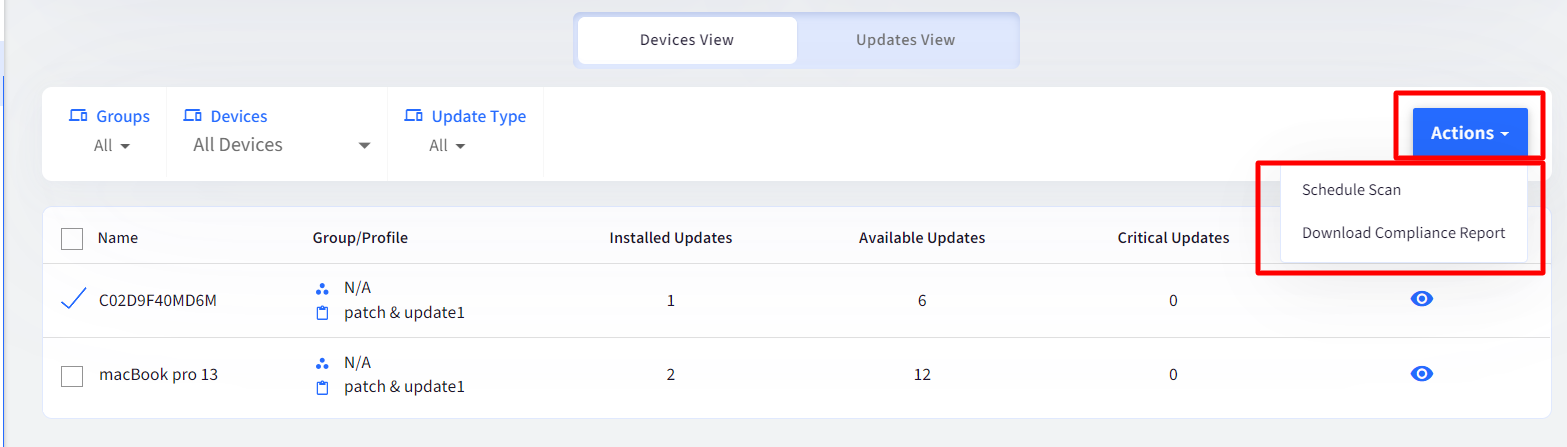The image size is (1567, 447).
Task: Switch to the Updates View tab
Action: pos(905,40)
